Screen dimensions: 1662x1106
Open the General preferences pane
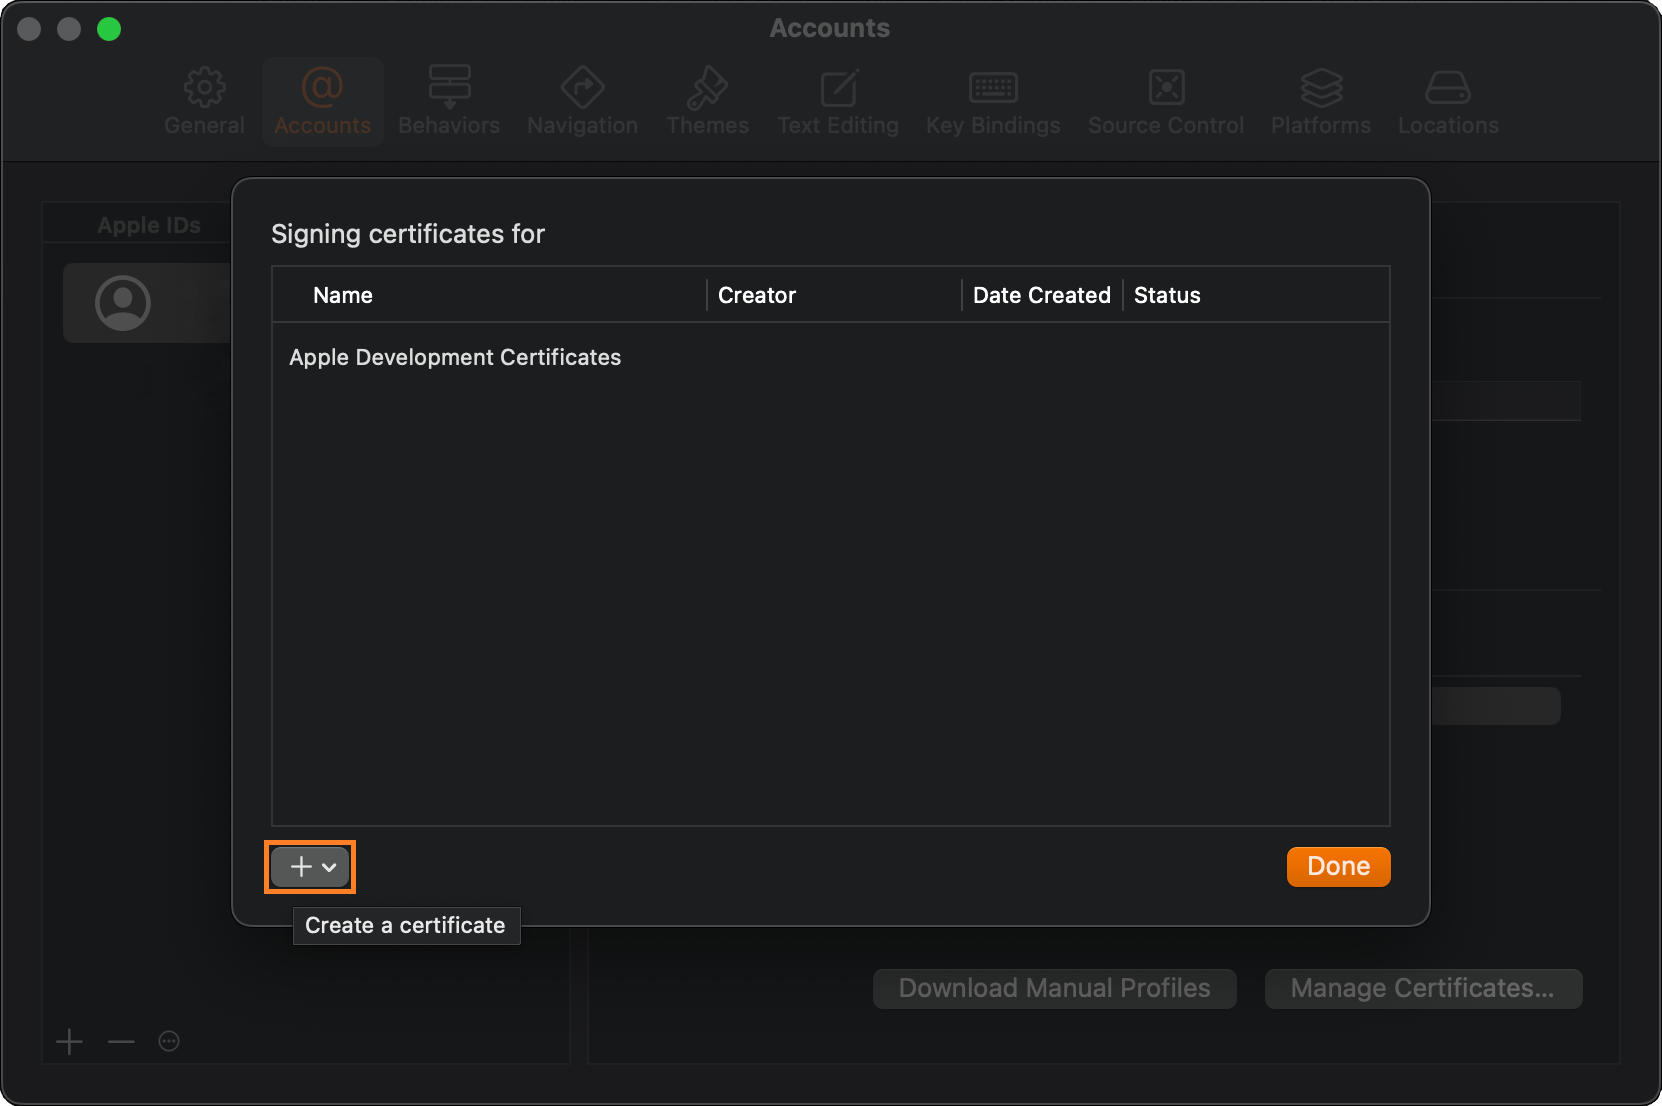click(204, 102)
